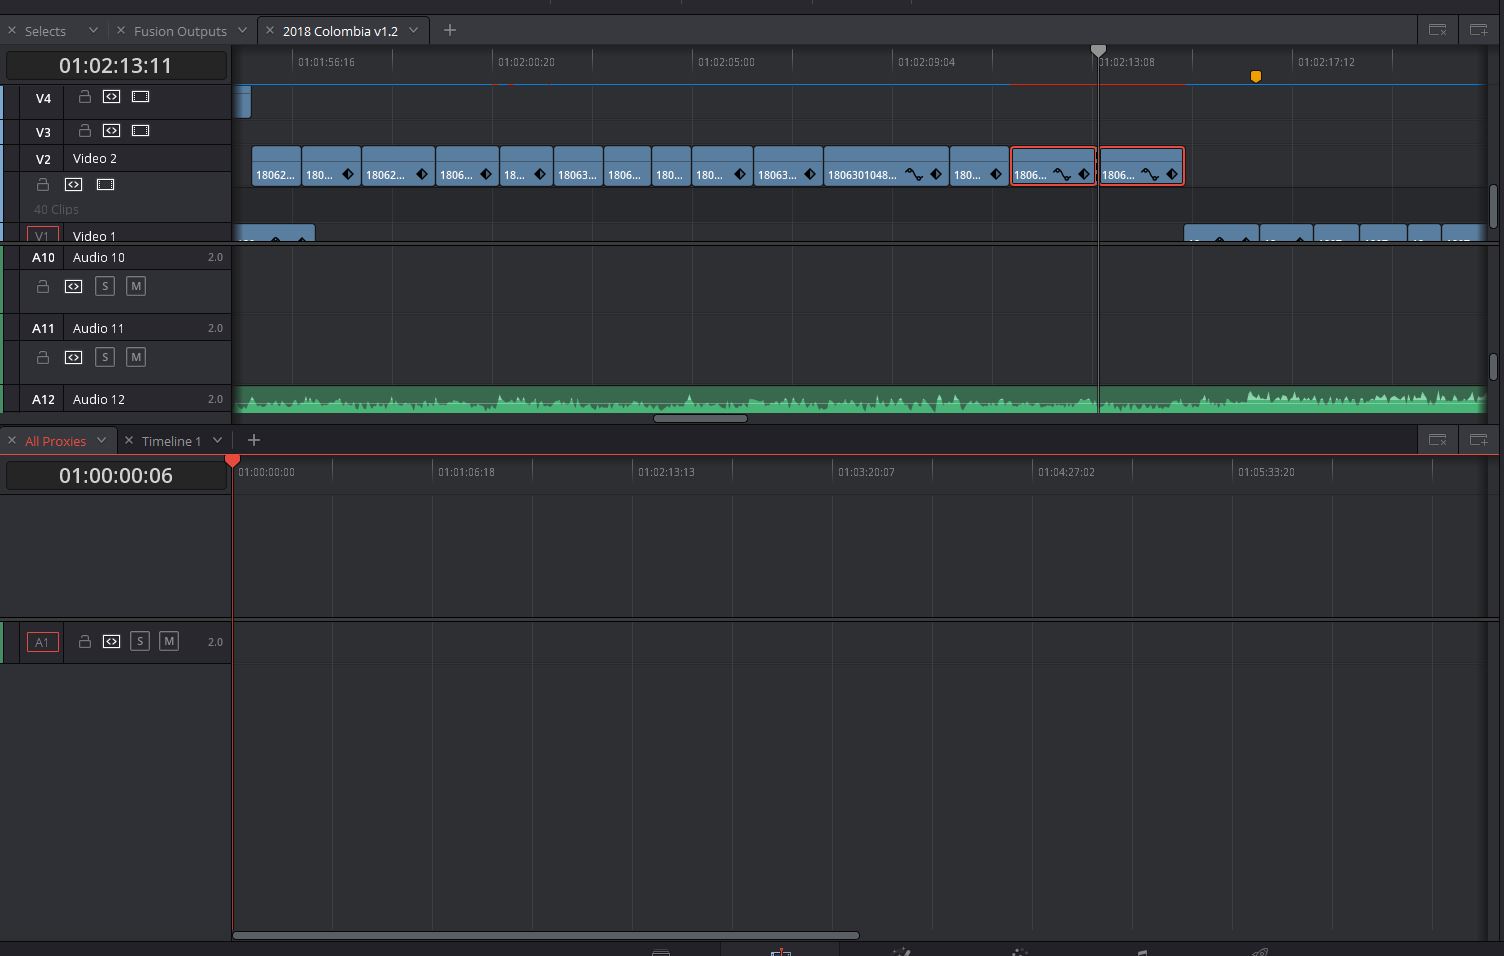The width and height of the screenshot is (1504, 956).
Task: Select the 2018 Colombia v1.2 tab
Action: point(340,31)
